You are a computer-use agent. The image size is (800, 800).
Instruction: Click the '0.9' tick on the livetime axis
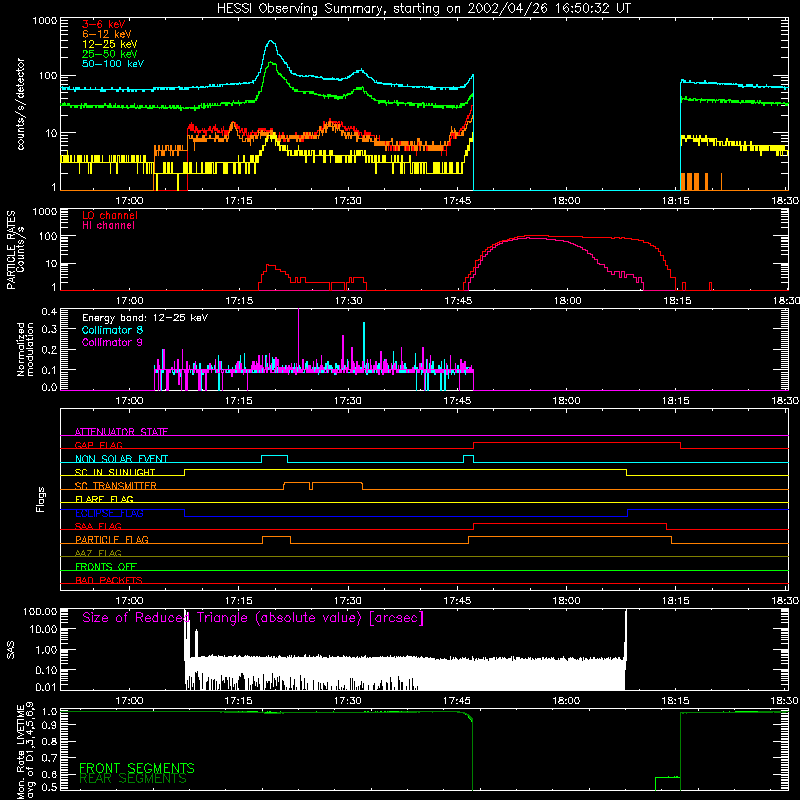click(49, 724)
